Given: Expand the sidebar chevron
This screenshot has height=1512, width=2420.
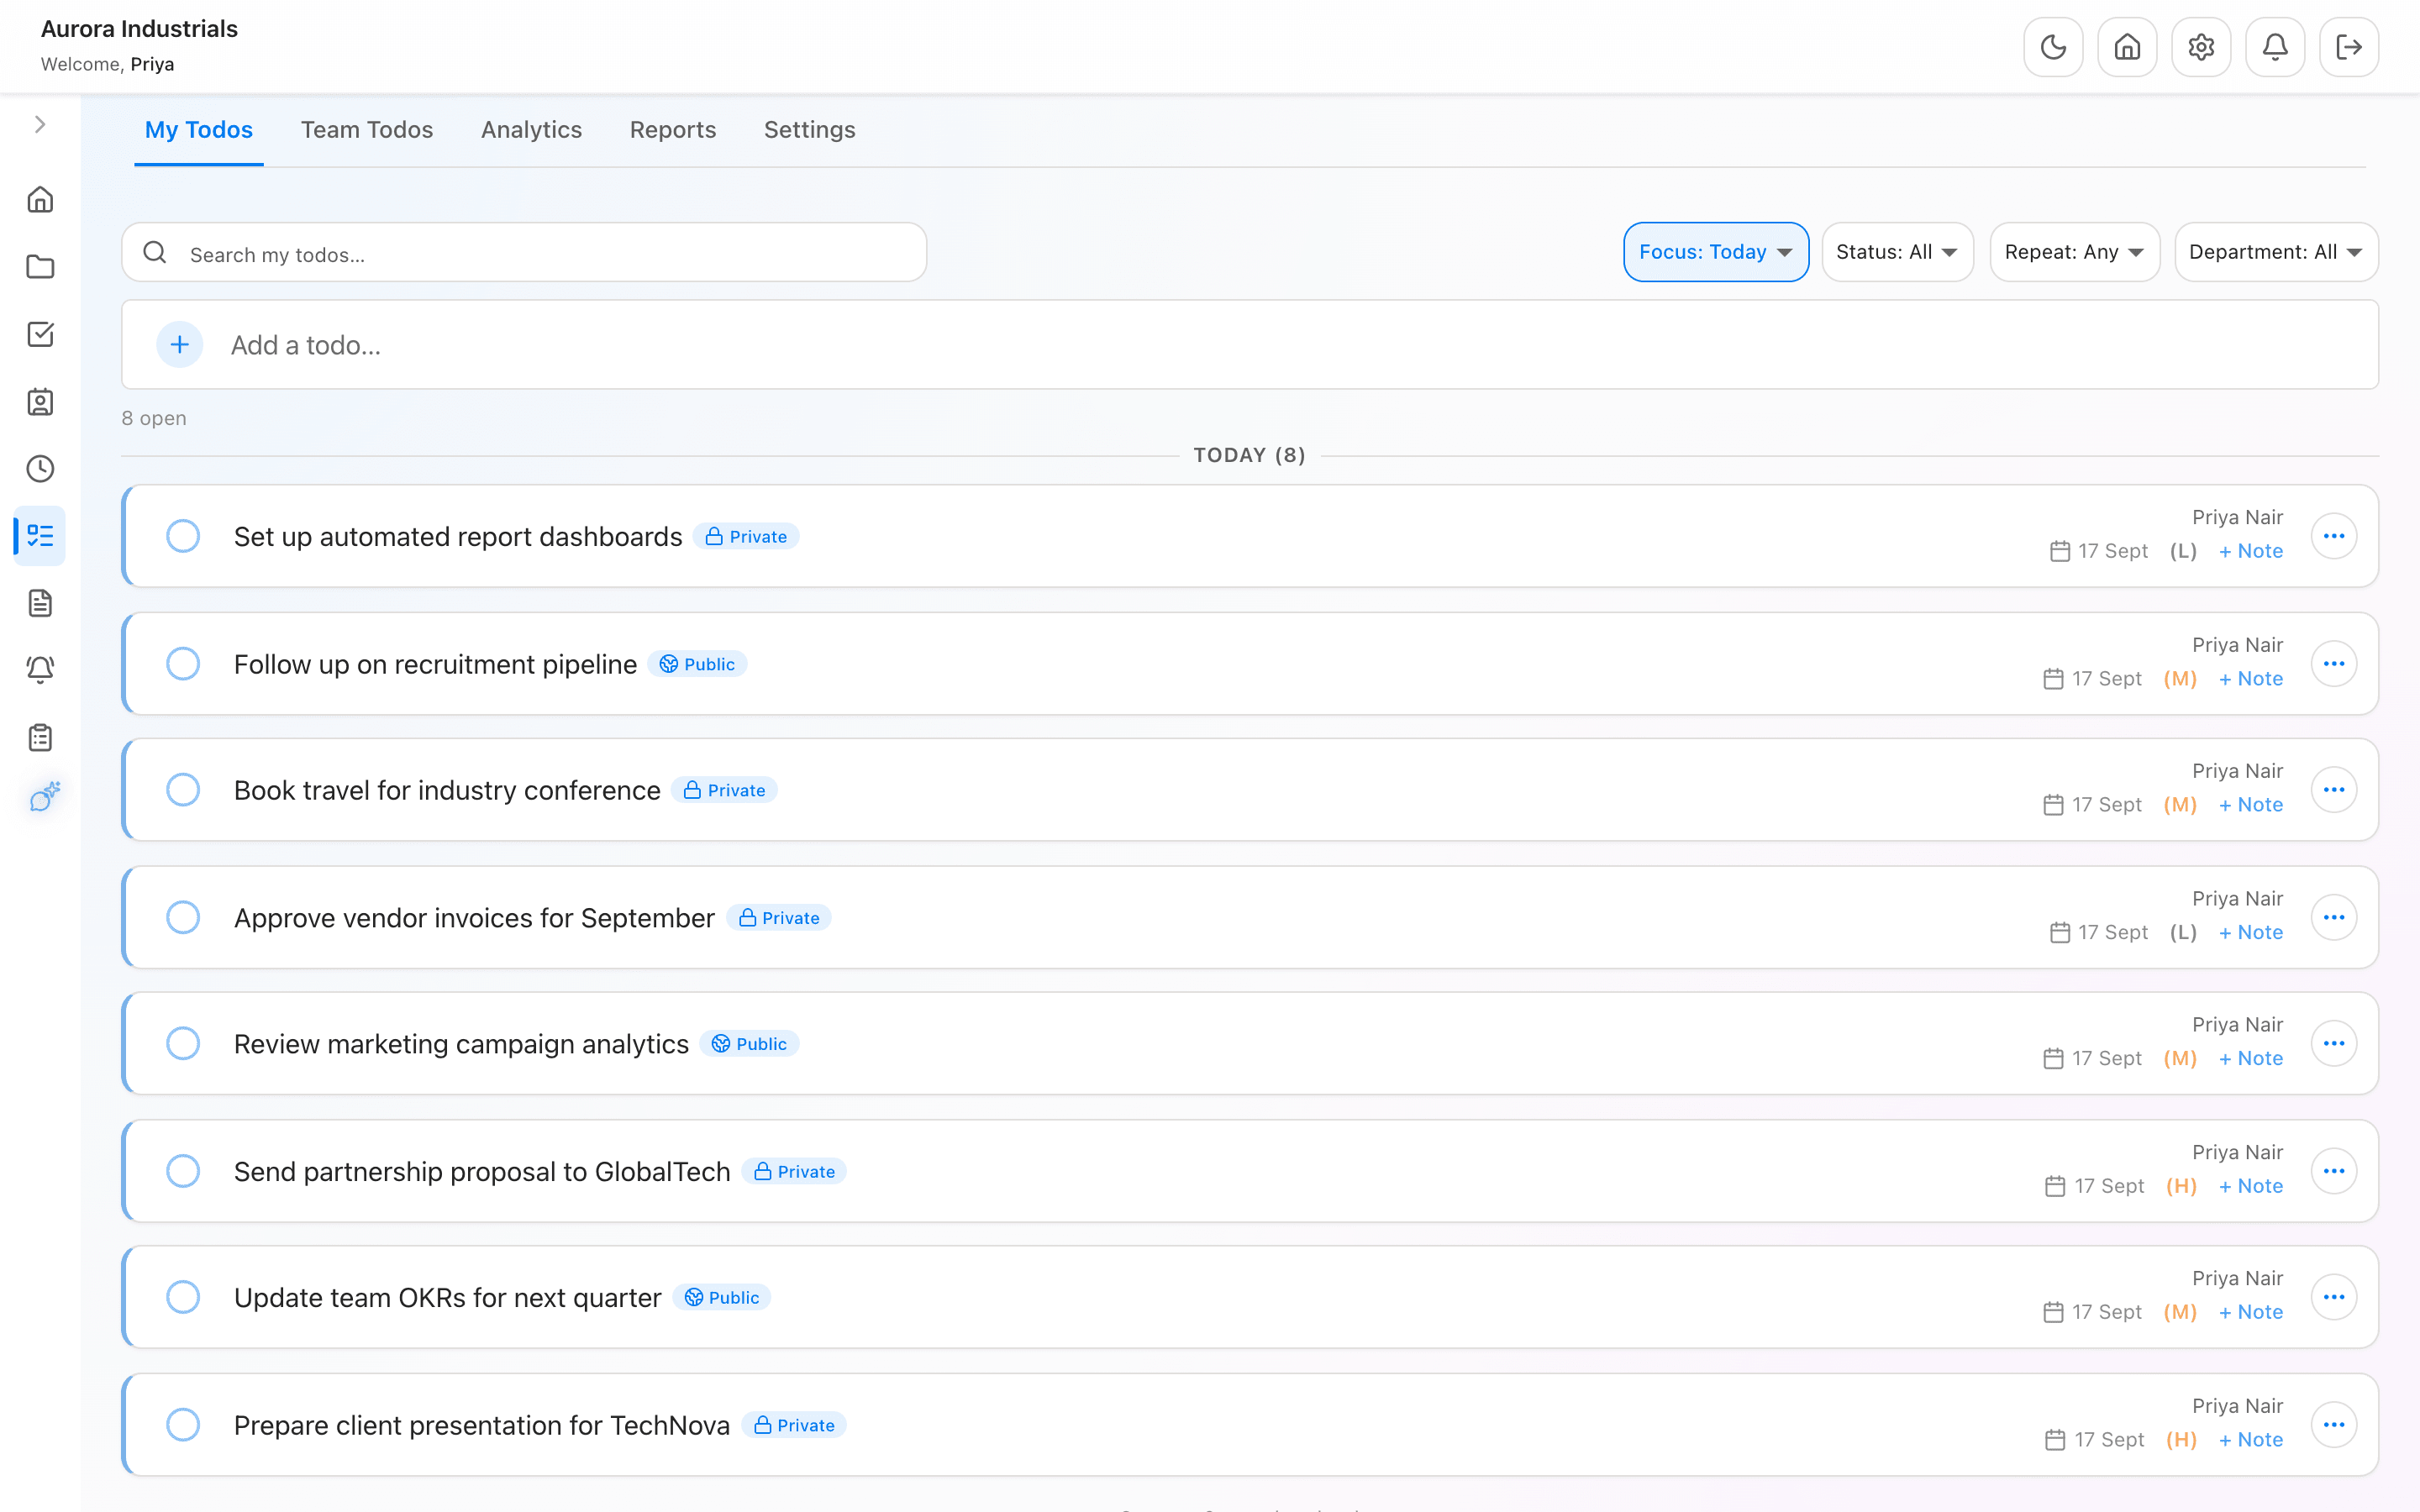Looking at the screenshot, I should coord(40,124).
